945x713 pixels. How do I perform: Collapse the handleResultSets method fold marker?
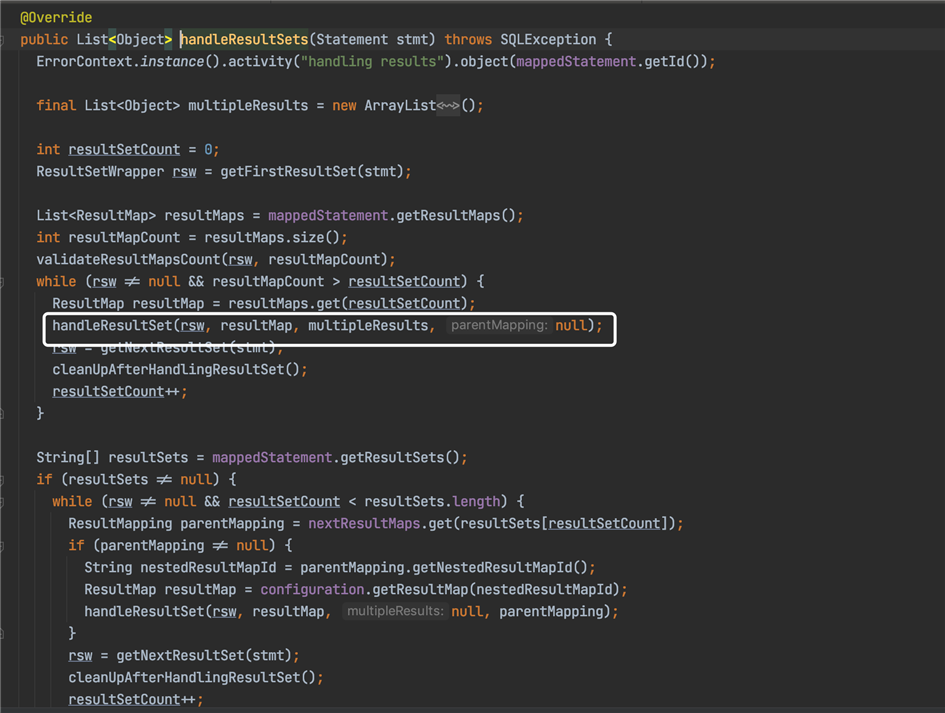[2, 40]
